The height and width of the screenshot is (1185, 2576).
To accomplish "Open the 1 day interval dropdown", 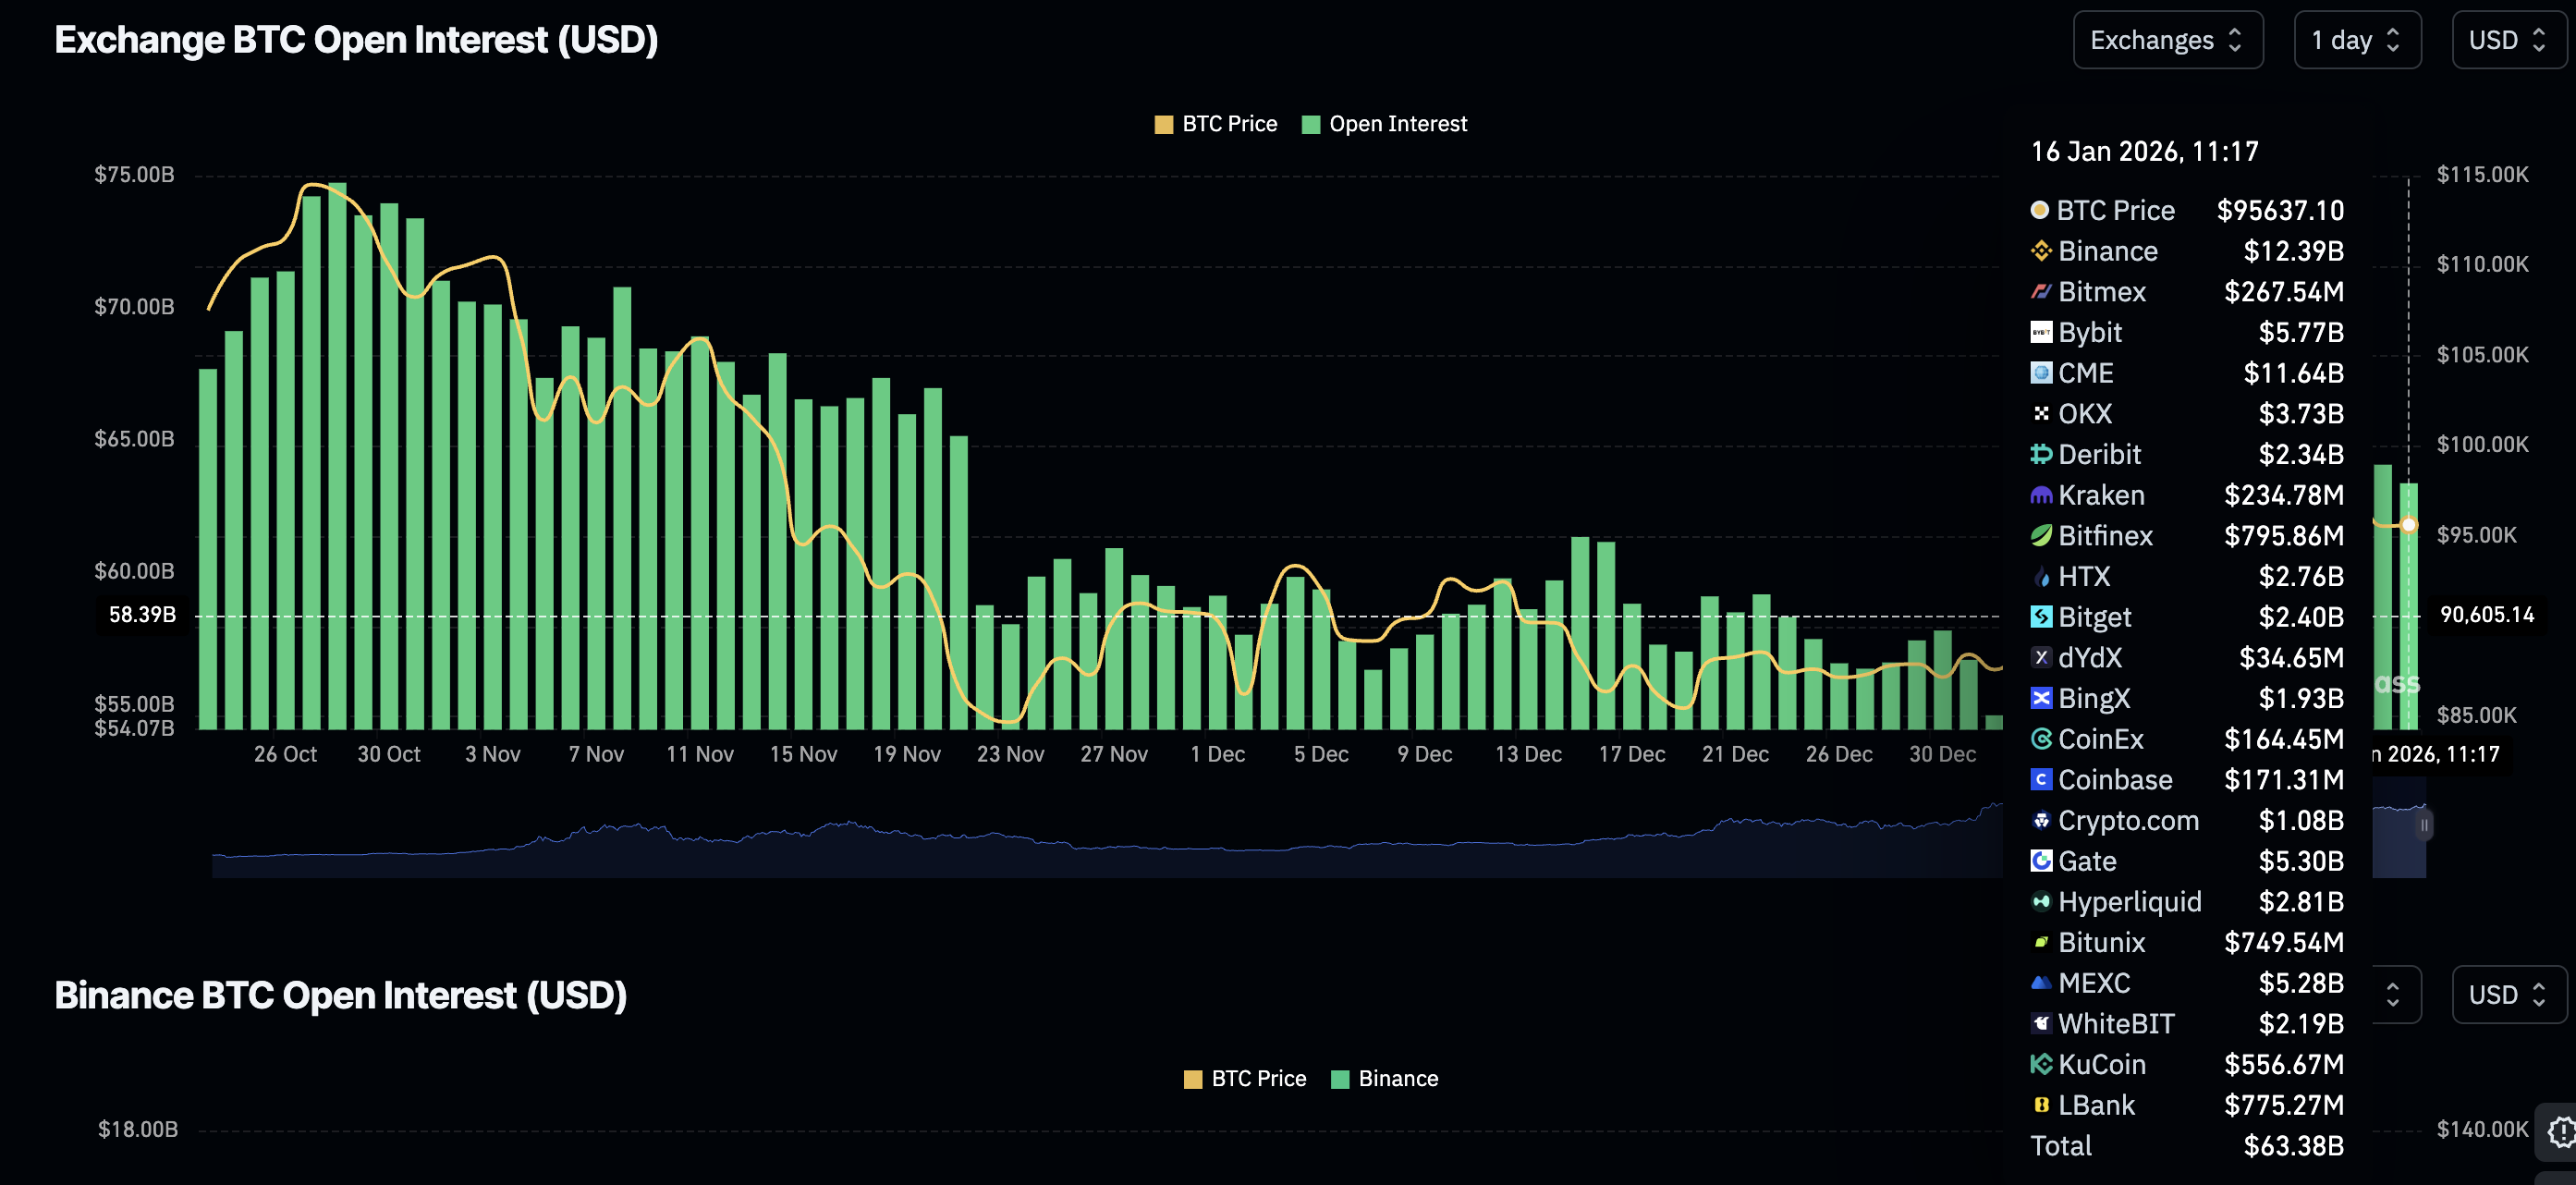I will tap(2357, 40).
